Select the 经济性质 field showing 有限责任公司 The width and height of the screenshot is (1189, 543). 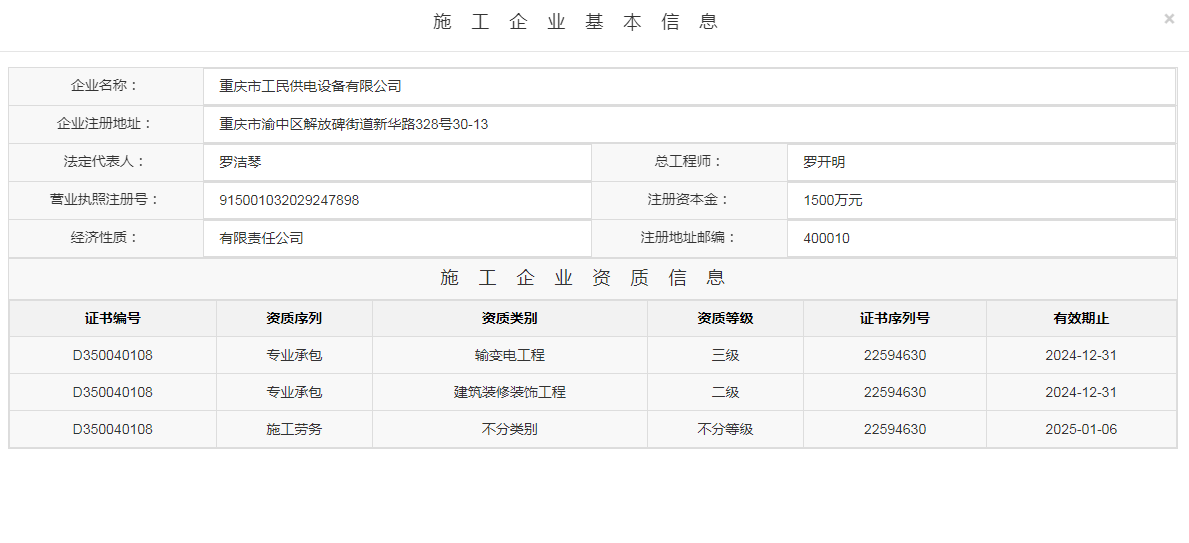tap(397, 238)
